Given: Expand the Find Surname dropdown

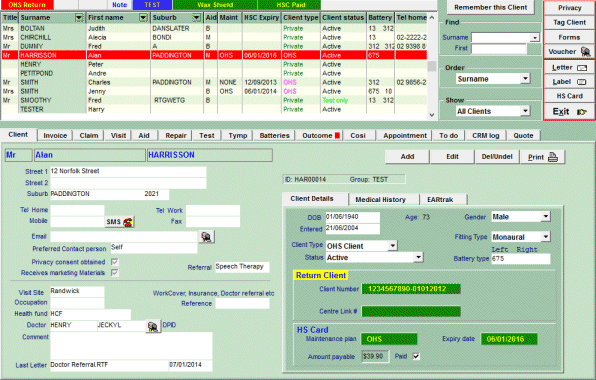Looking at the screenshot, I should 535,38.
